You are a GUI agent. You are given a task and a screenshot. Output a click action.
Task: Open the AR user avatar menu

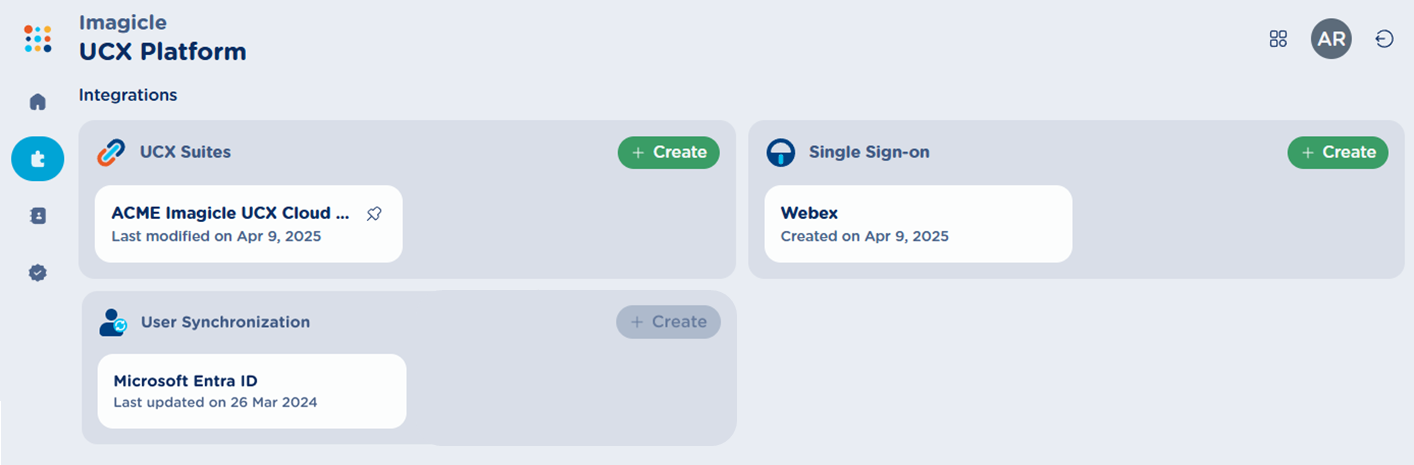pos(1331,39)
